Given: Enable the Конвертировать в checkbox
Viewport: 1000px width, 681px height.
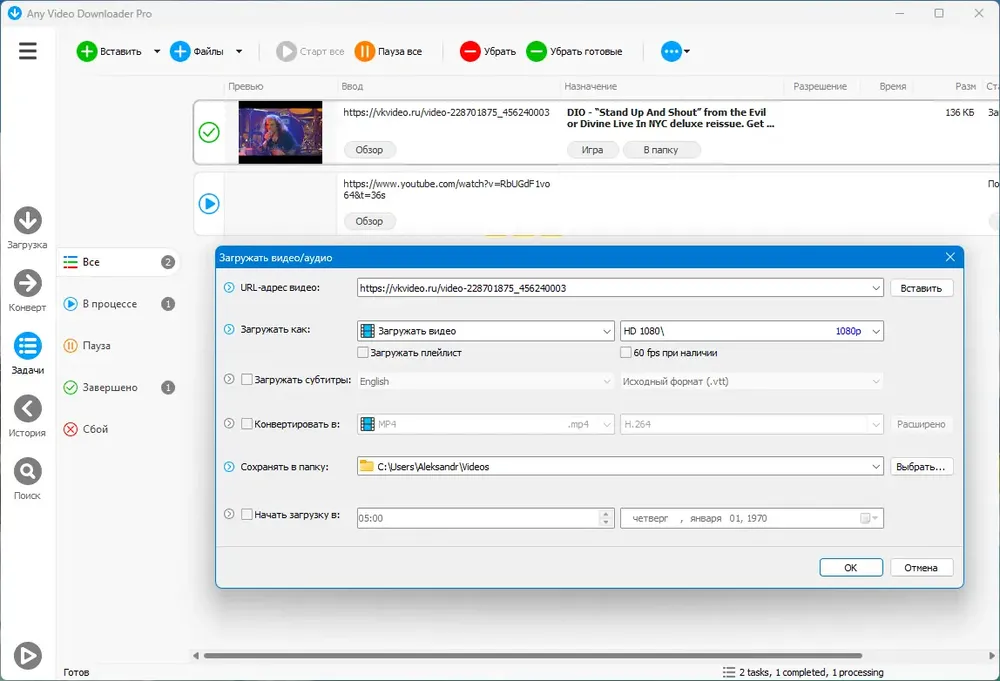Looking at the screenshot, I should pos(247,423).
